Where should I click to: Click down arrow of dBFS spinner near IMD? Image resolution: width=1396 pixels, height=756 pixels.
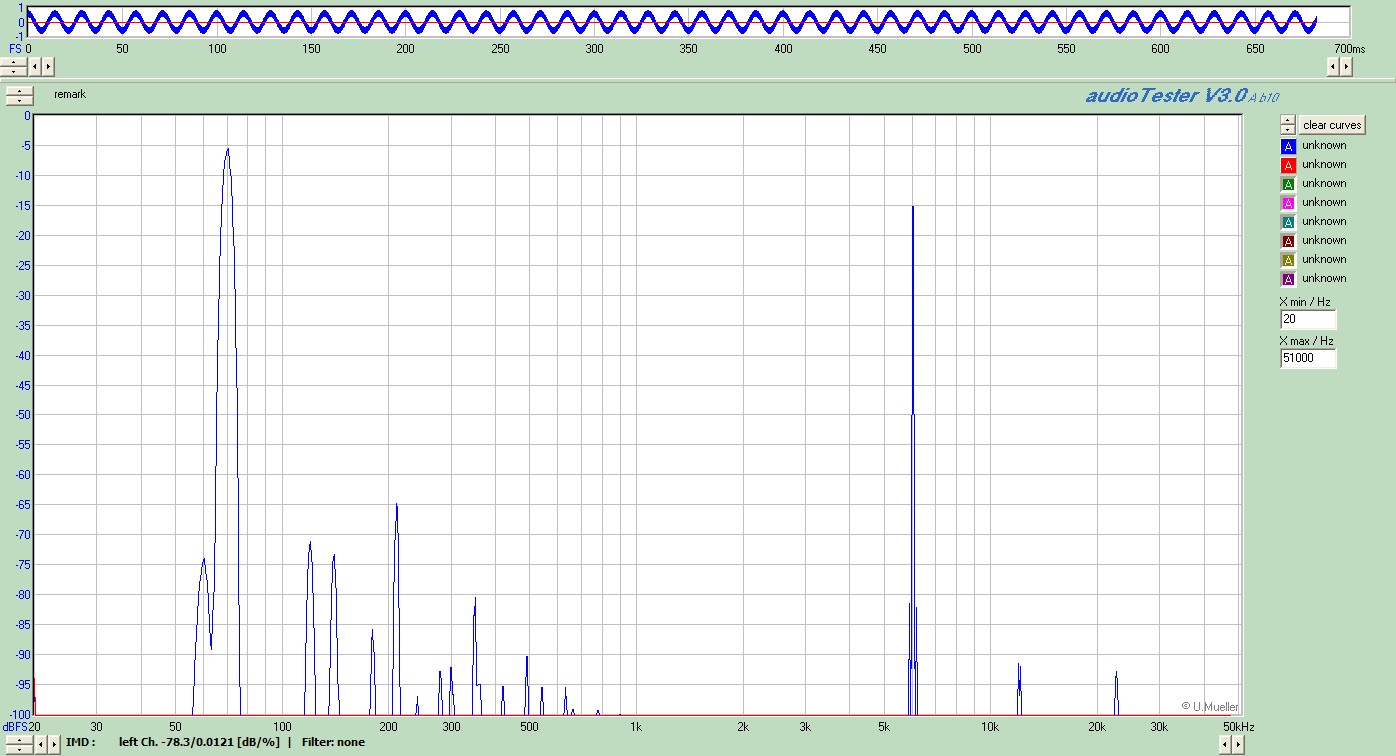tap(19, 748)
